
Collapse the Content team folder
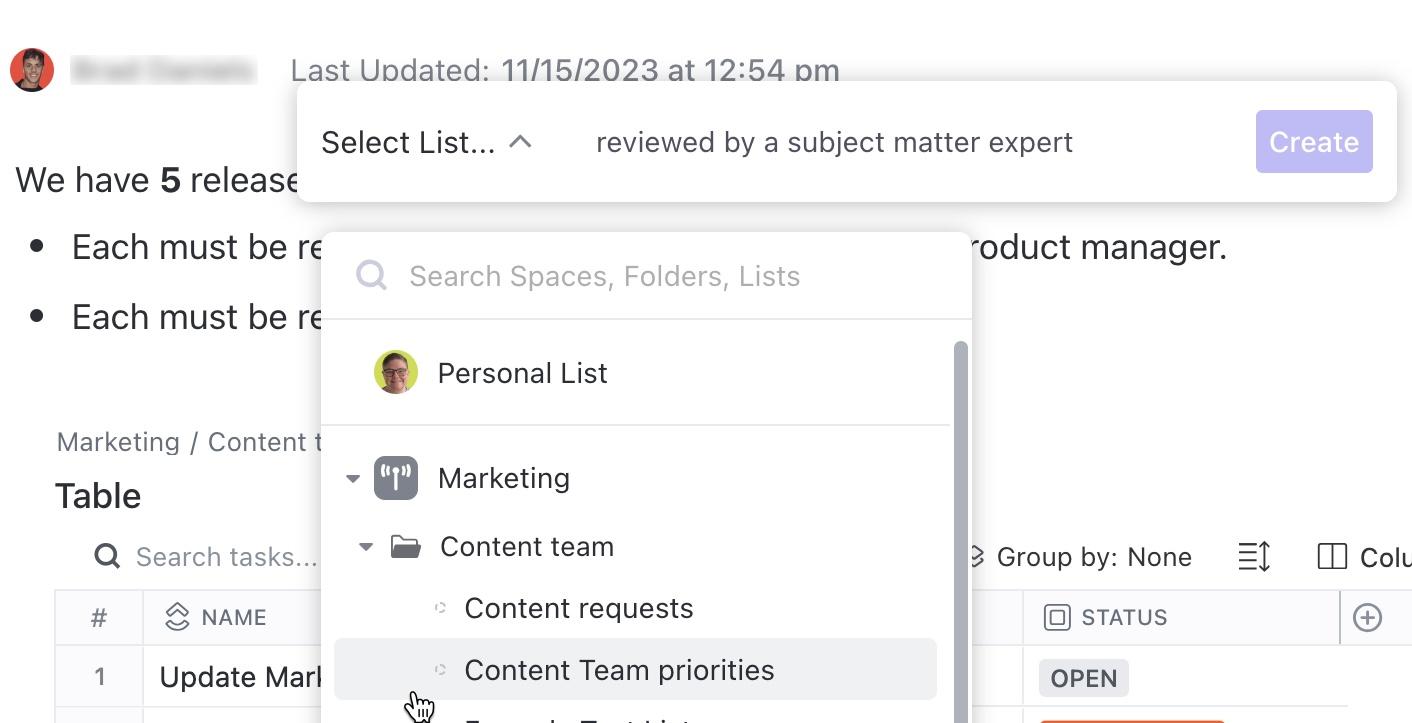pyautogui.click(x=366, y=547)
